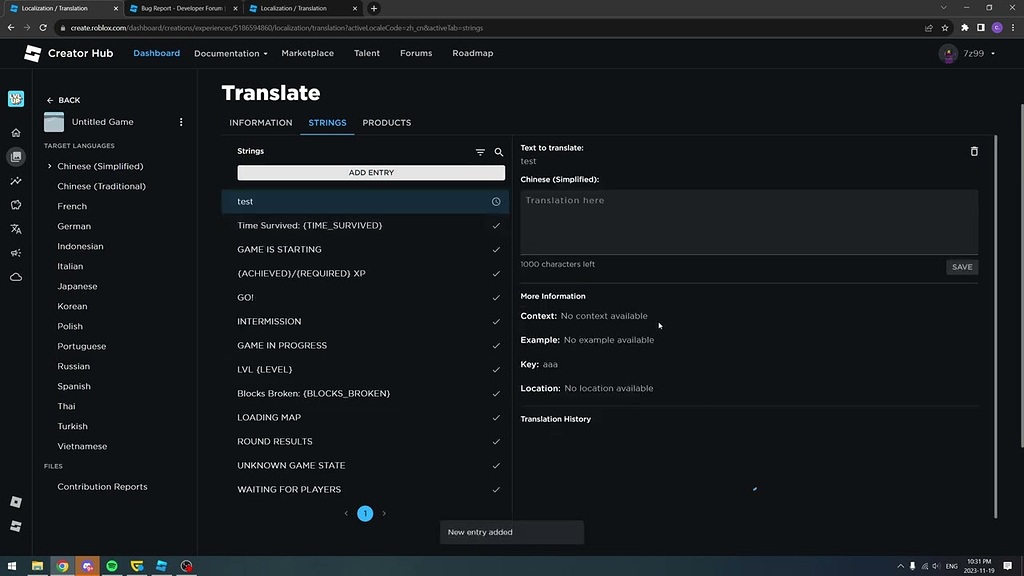
Task: Open the Documentation dropdown menu
Action: tap(229, 53)
